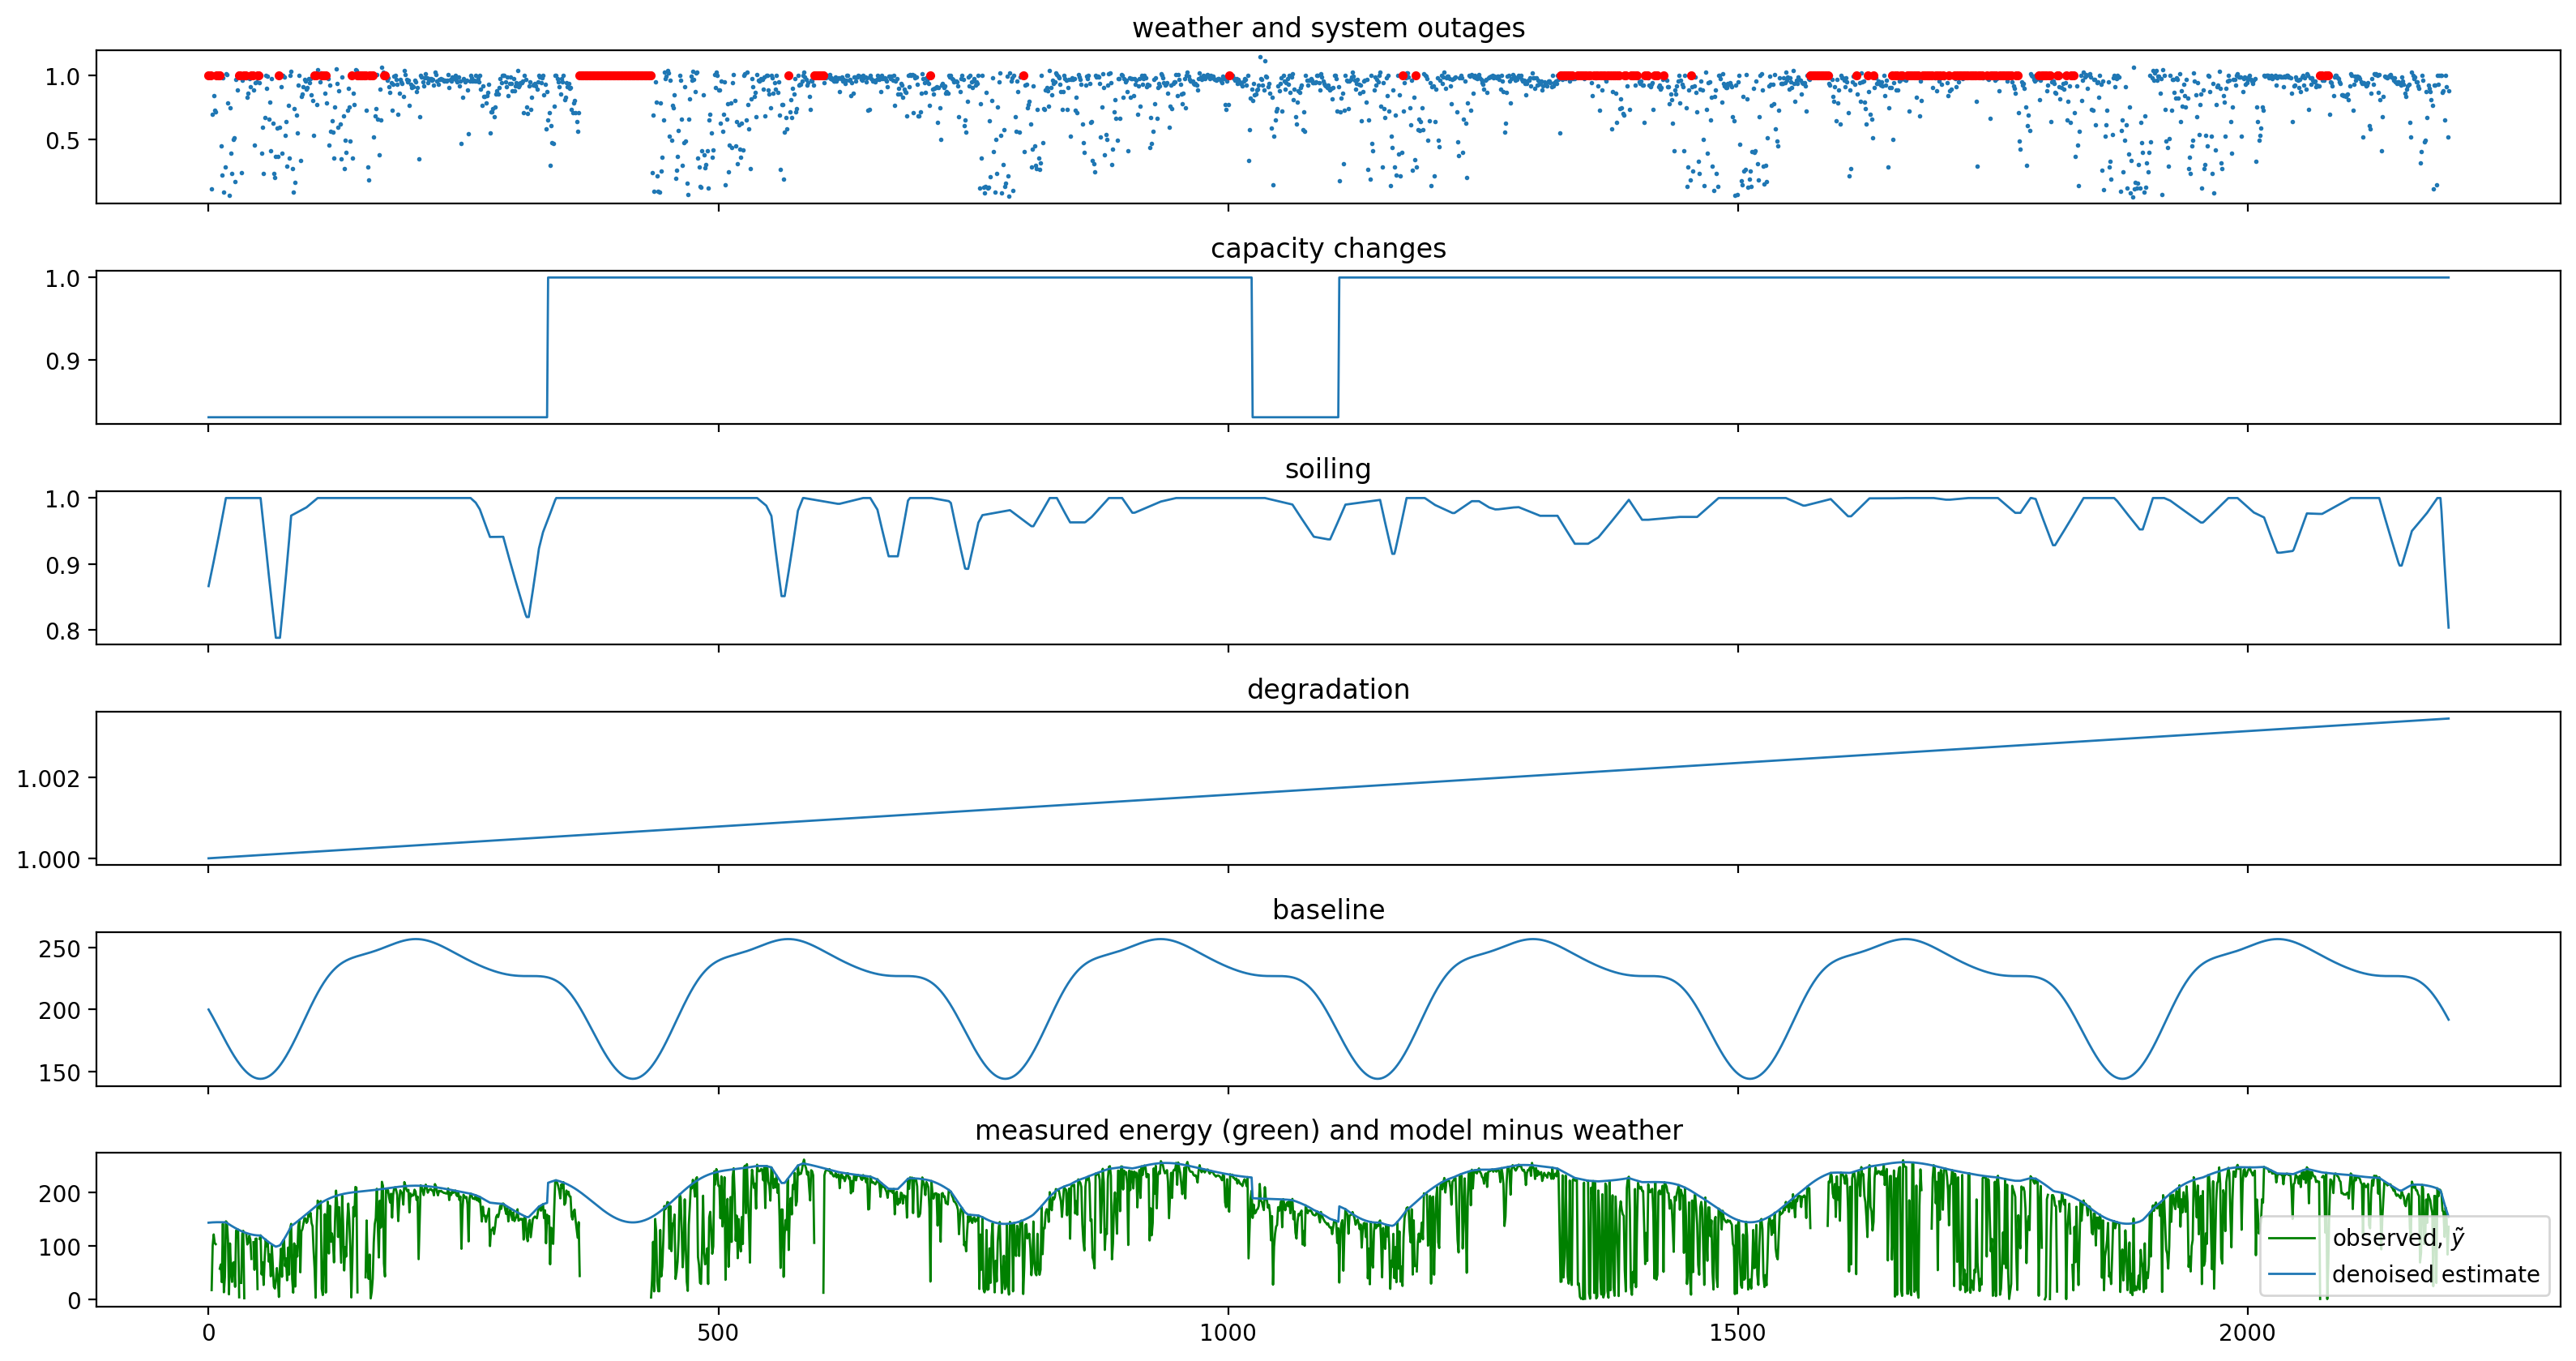Click the 100 y-tick on the measured energy plot
The image size is (2576, 1361).
pyautogui.click(x=59, y=1247)
